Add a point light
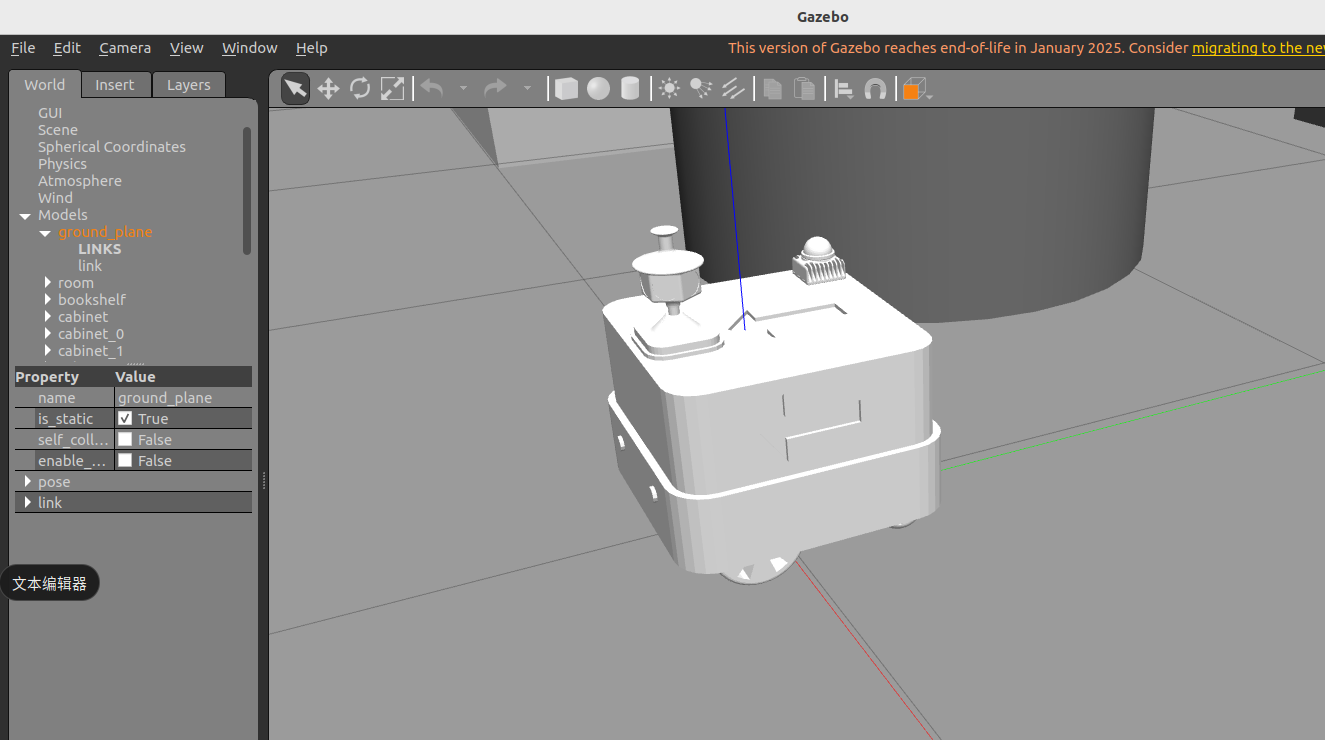The width and height of the screenshot is (1325, 740). [x=670, y=89]
